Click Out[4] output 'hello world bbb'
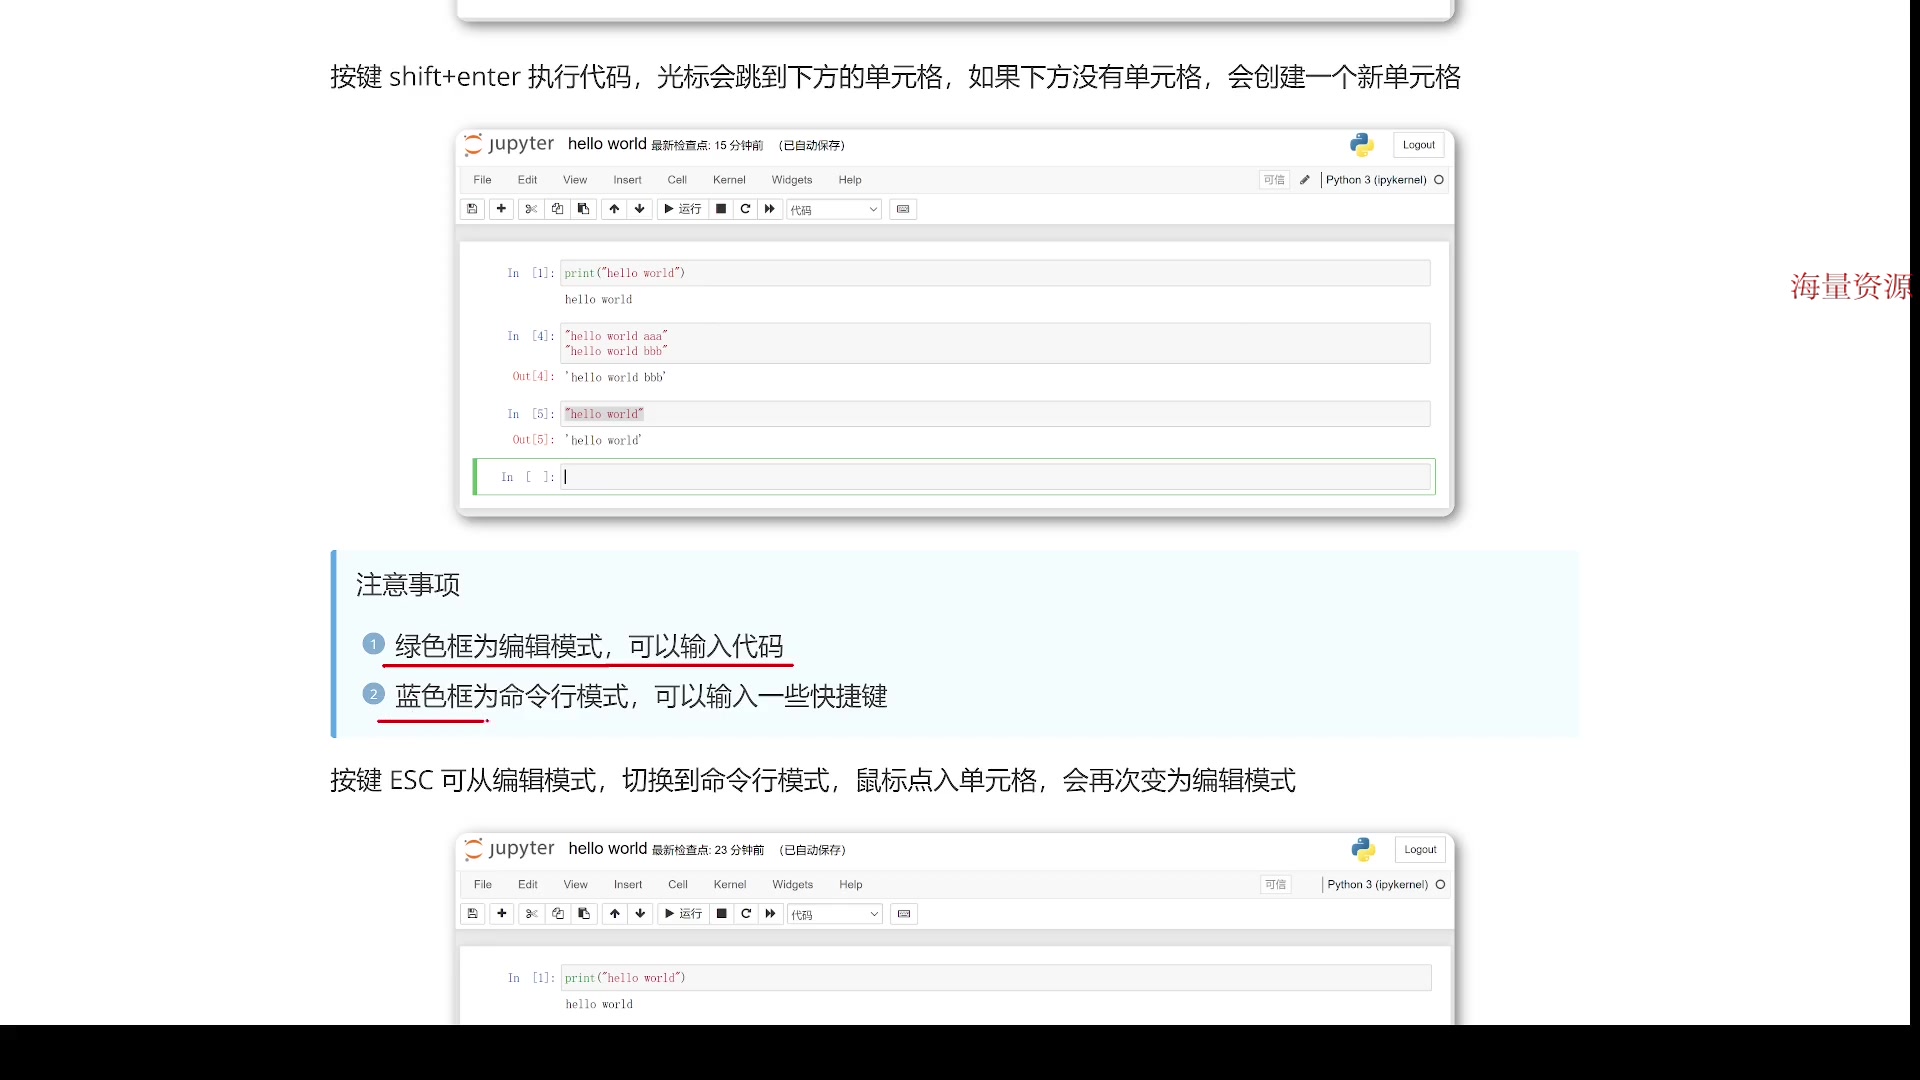Screen dimensions: 1920x1080 (x=615, y=377)
